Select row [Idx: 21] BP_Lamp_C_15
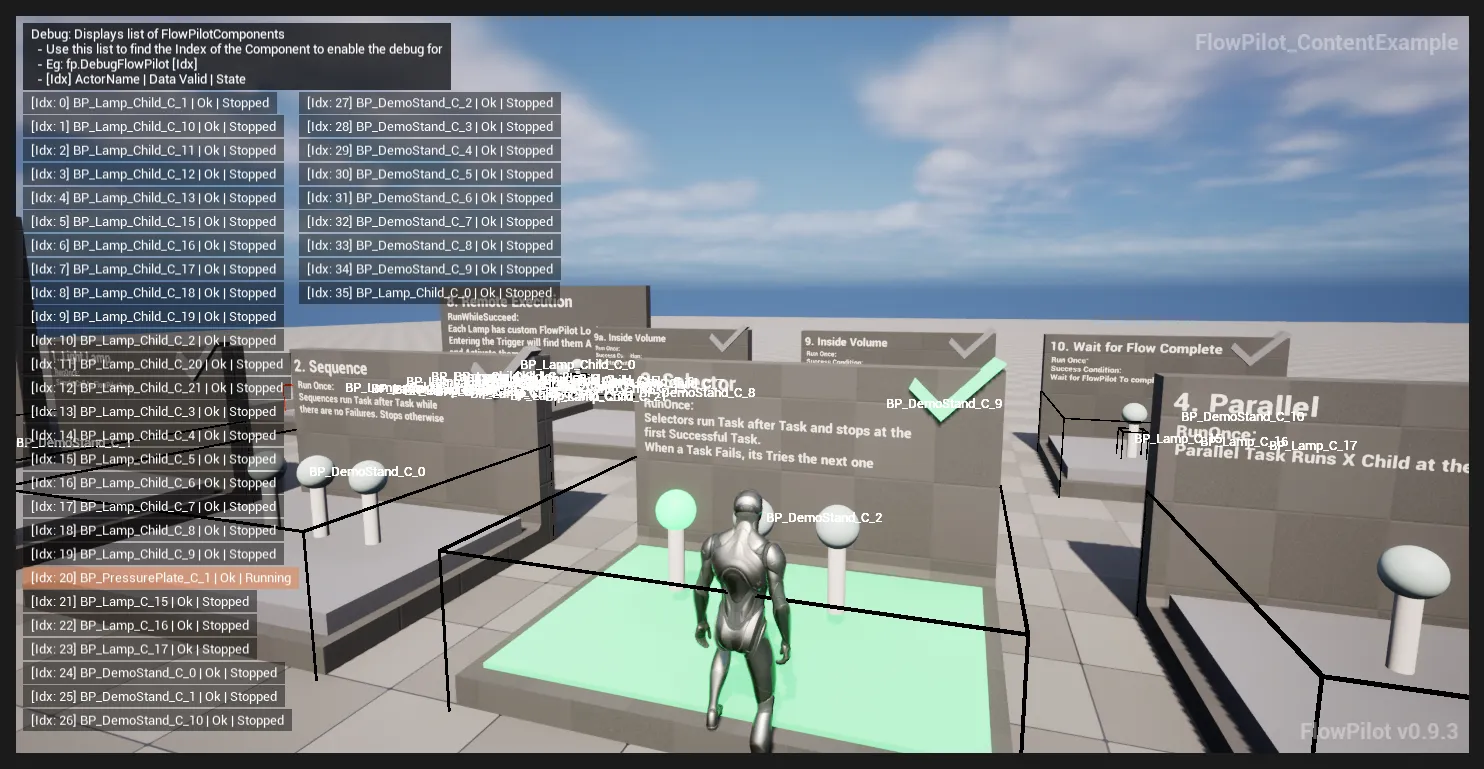This screenshot has width=1484, height=769. click(x=140, y=602)
